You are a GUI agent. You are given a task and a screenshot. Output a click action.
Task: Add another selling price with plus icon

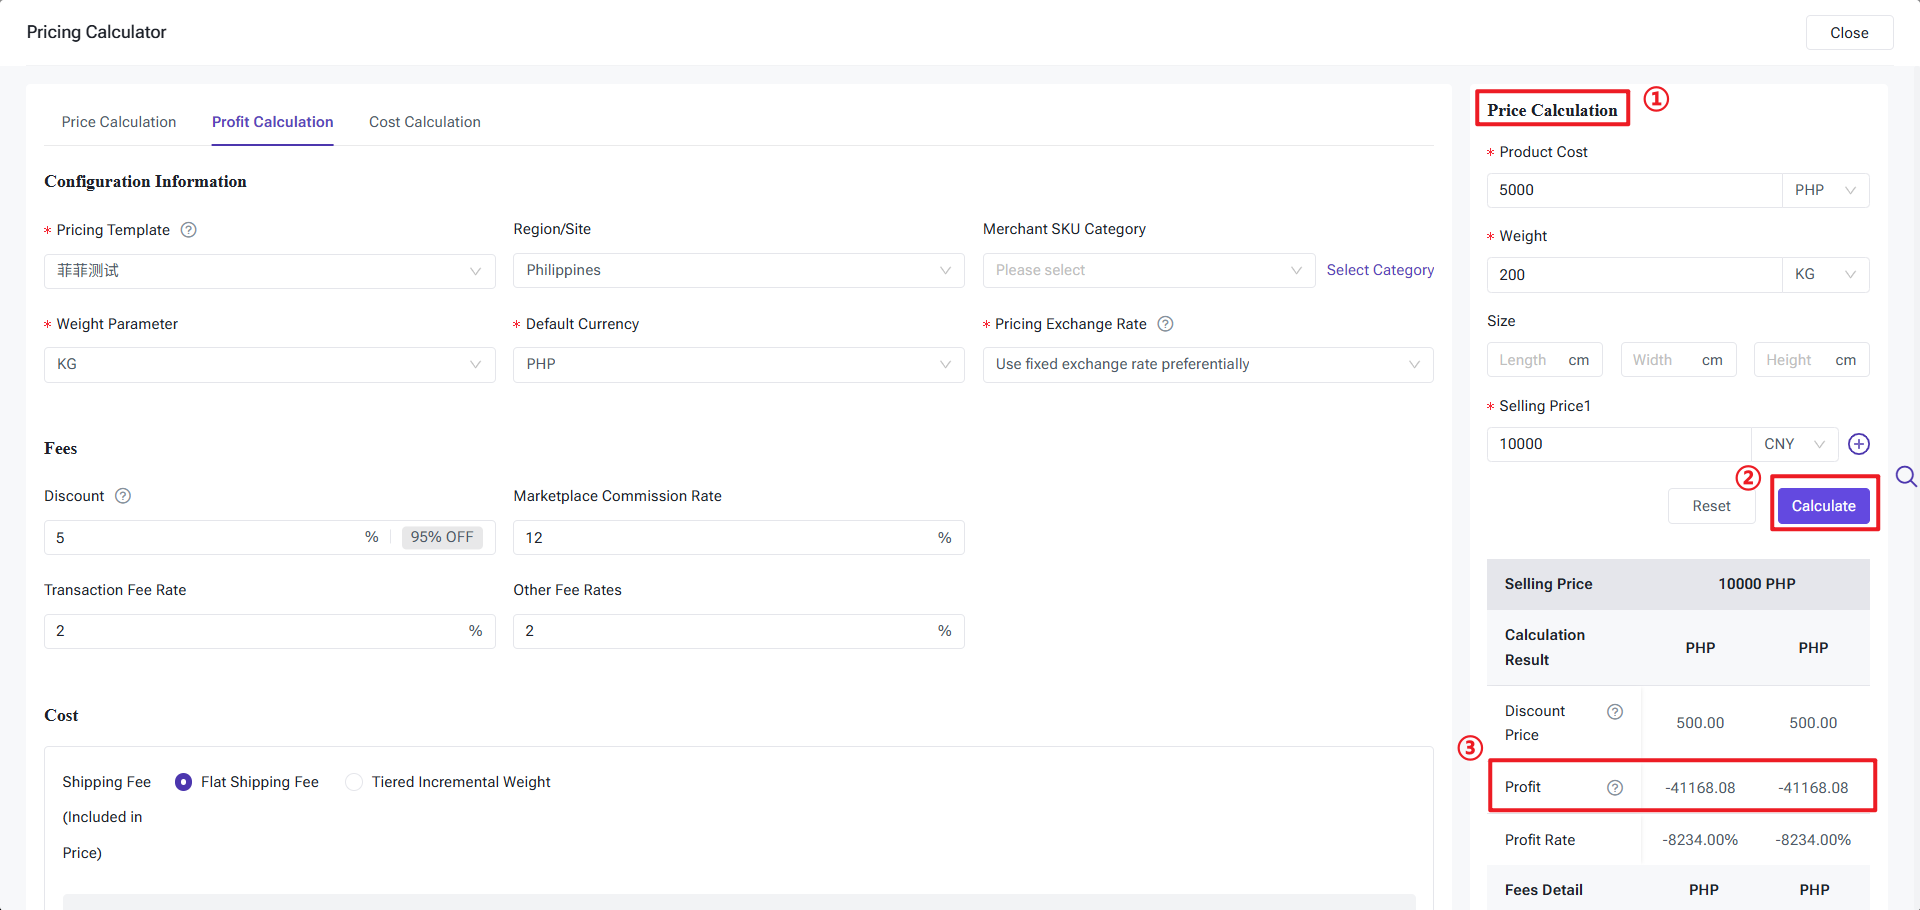point(1858,444)
